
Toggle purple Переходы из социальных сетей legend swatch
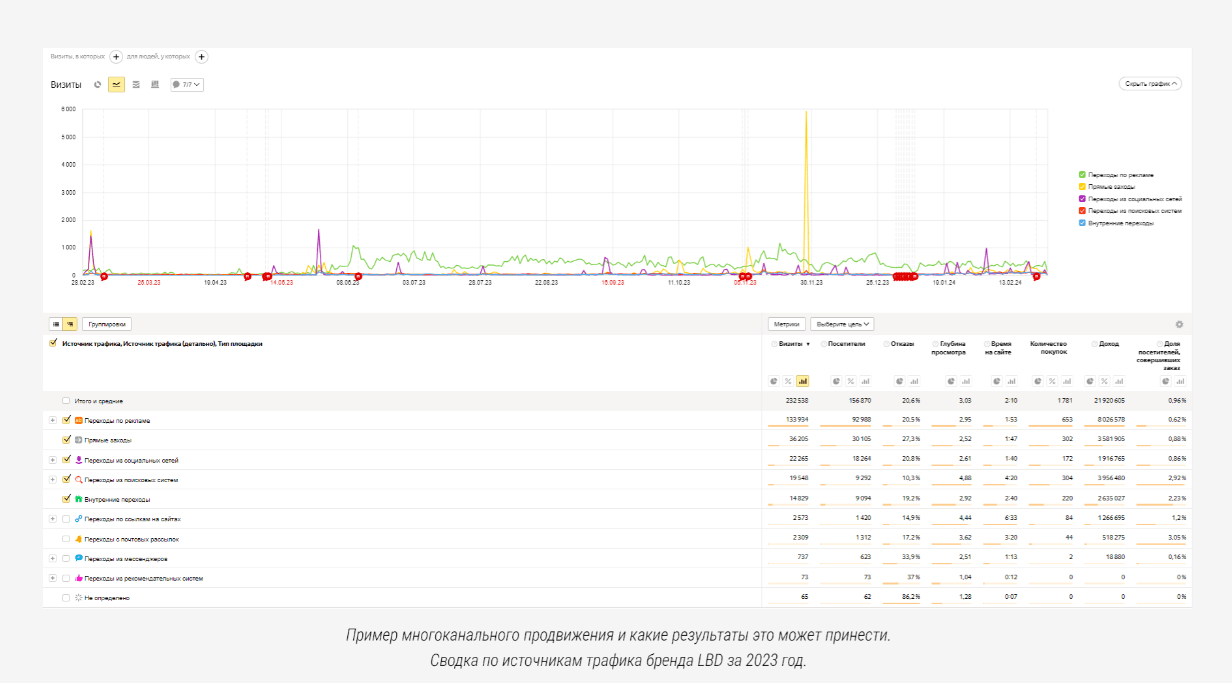click(x=1082, y=199)
